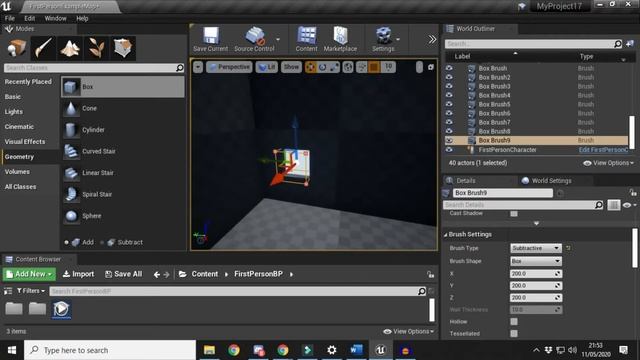Viewport: 640px width, 360px height.
Task: Maximize viewport restore icon
Action: pos(431,67)
